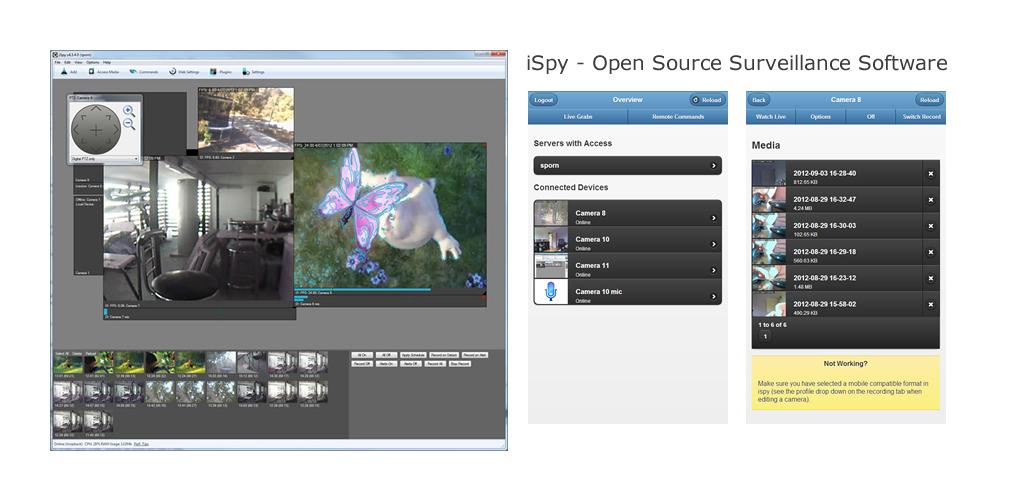
Task: Open the Edit menu
Action: 67,62
